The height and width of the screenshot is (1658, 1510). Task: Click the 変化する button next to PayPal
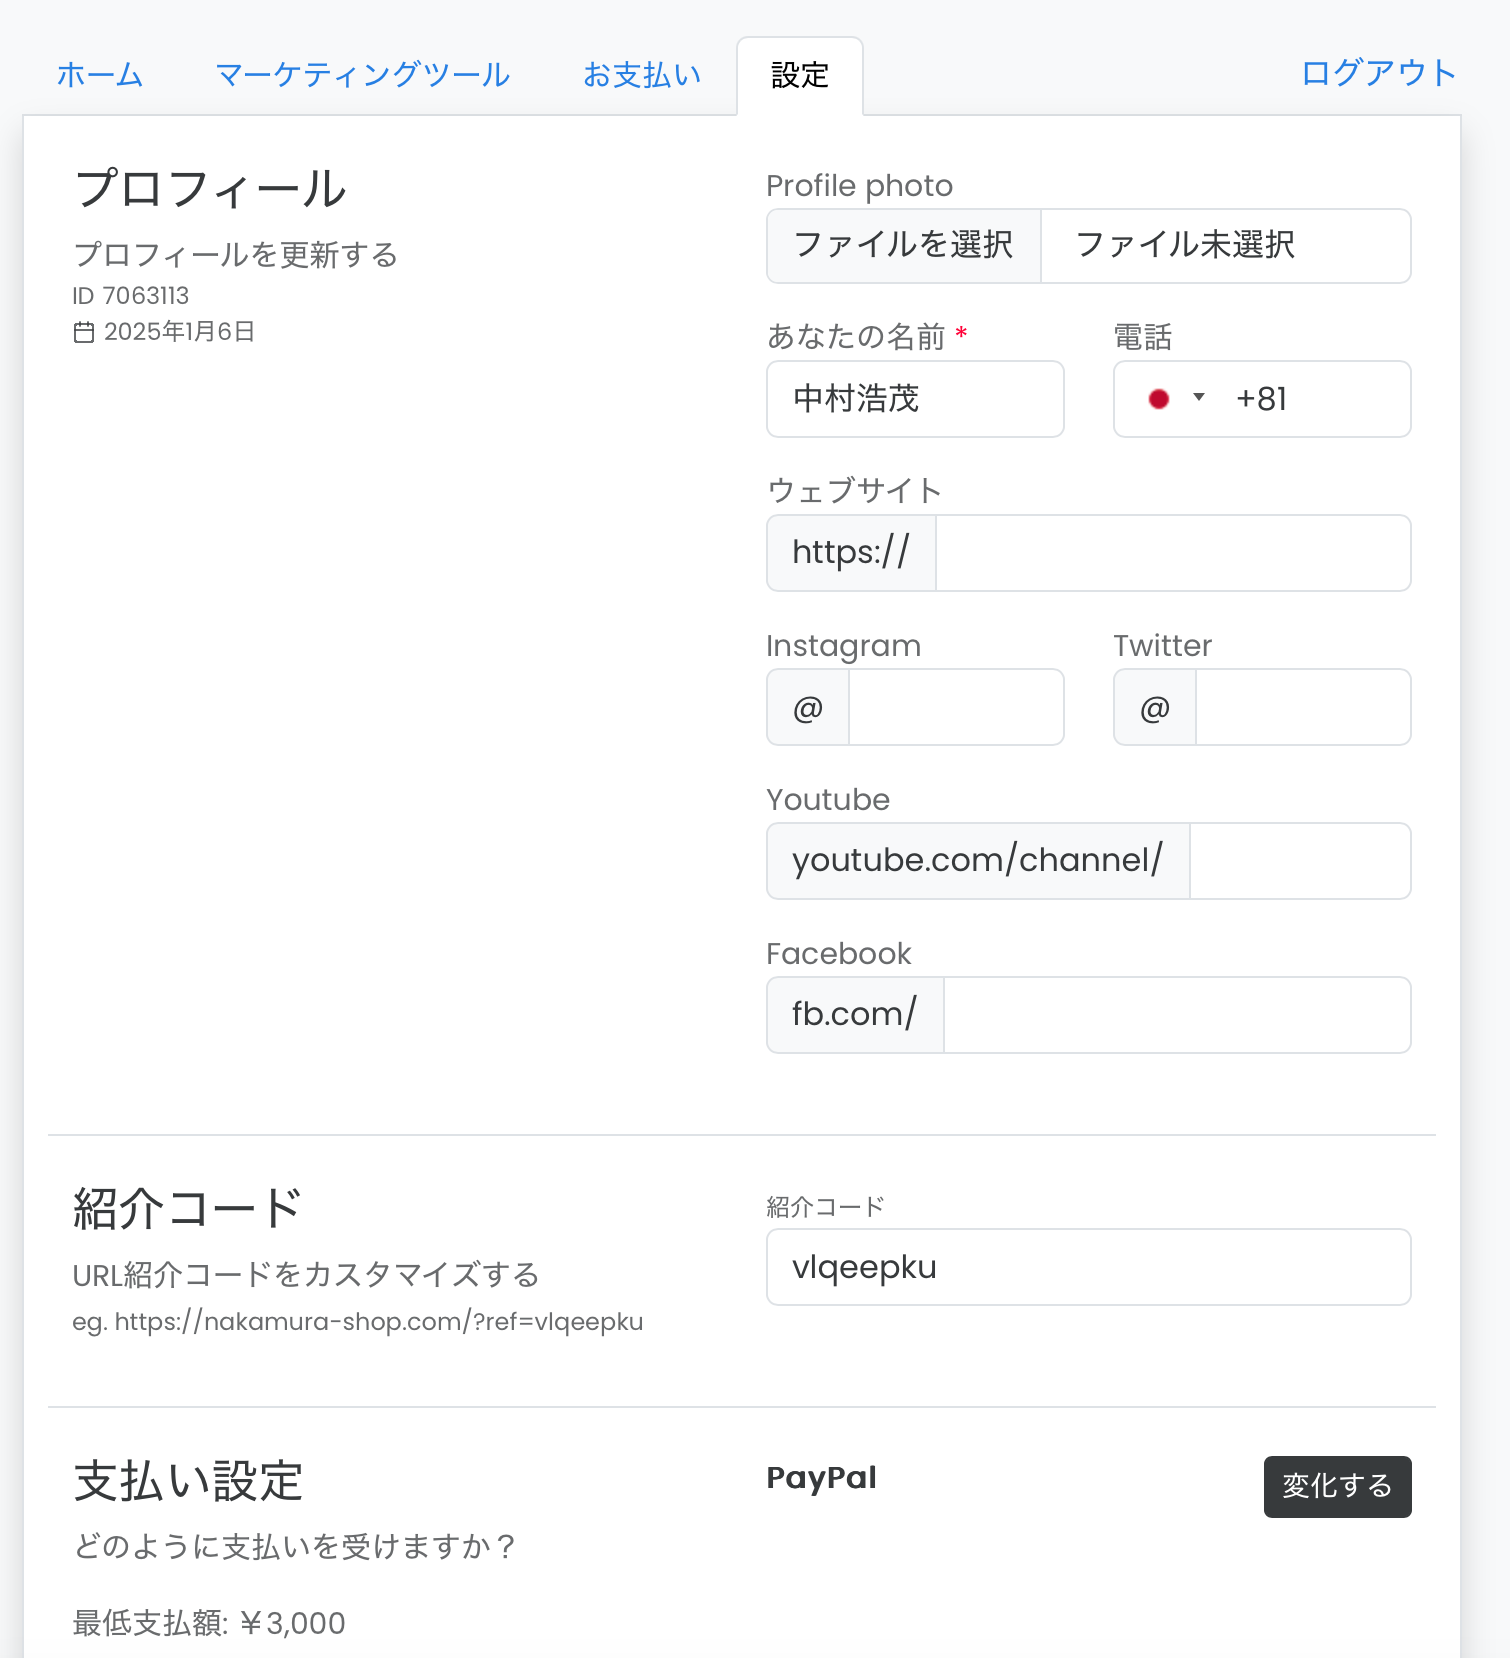click(x=1337, y=1486)
